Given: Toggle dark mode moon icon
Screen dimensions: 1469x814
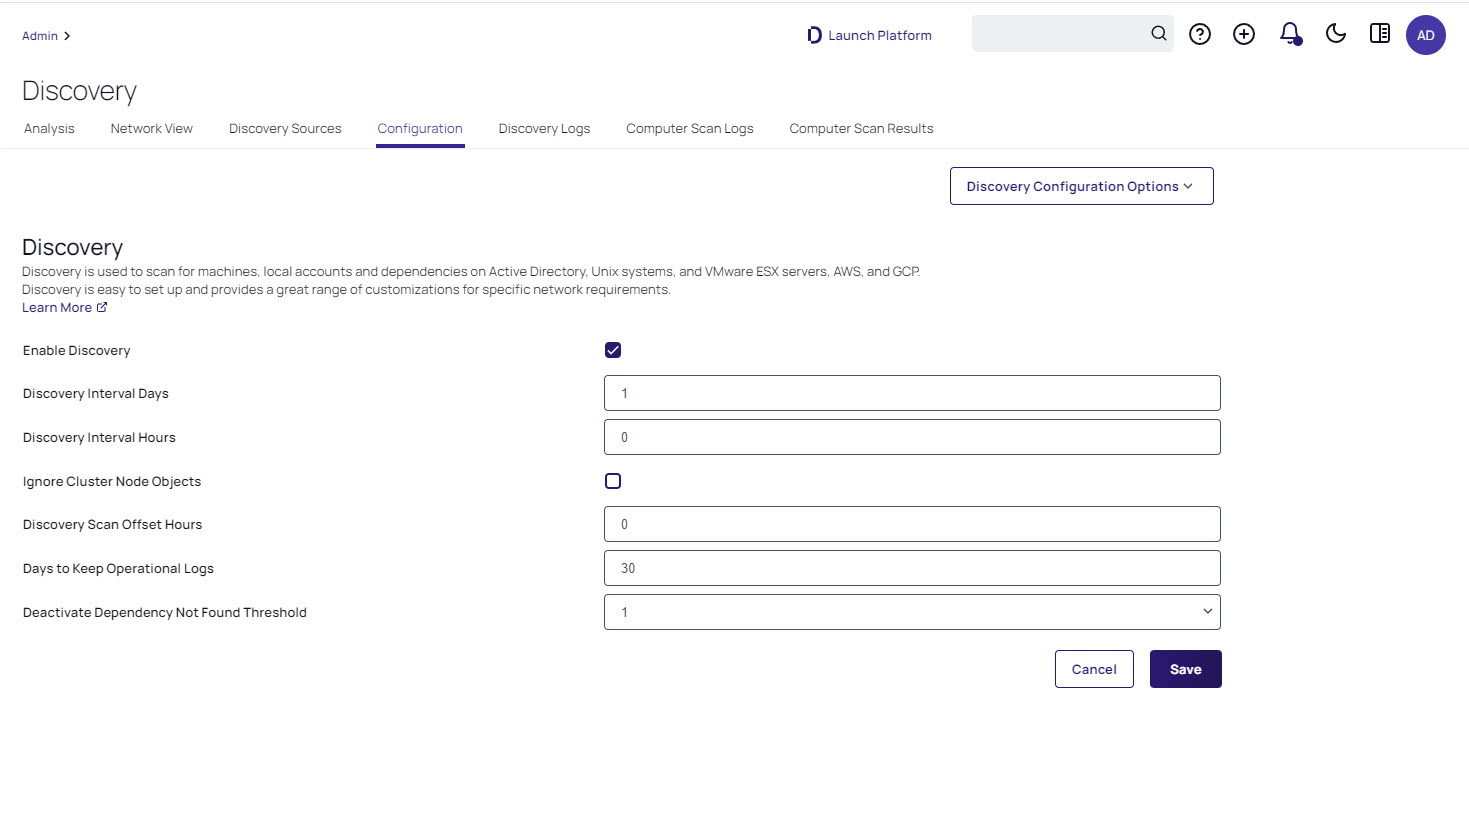Looking at the screenshot, I should pyautogui.click(x=1335, y=34).
